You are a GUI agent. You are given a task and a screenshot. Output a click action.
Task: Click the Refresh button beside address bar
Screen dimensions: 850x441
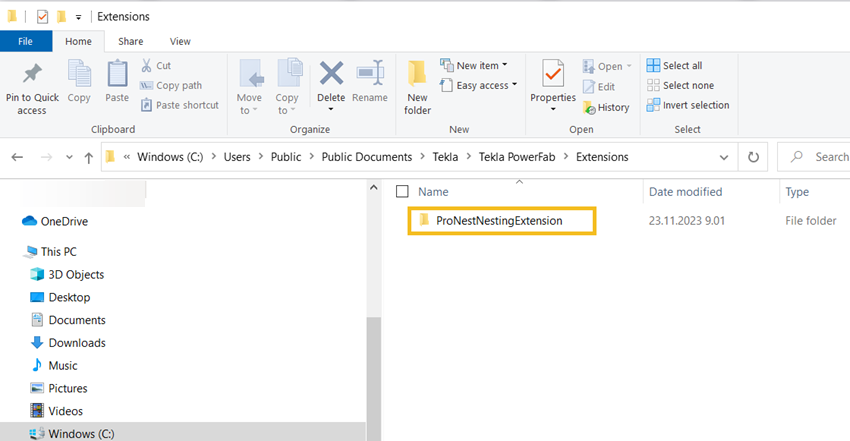755,157
